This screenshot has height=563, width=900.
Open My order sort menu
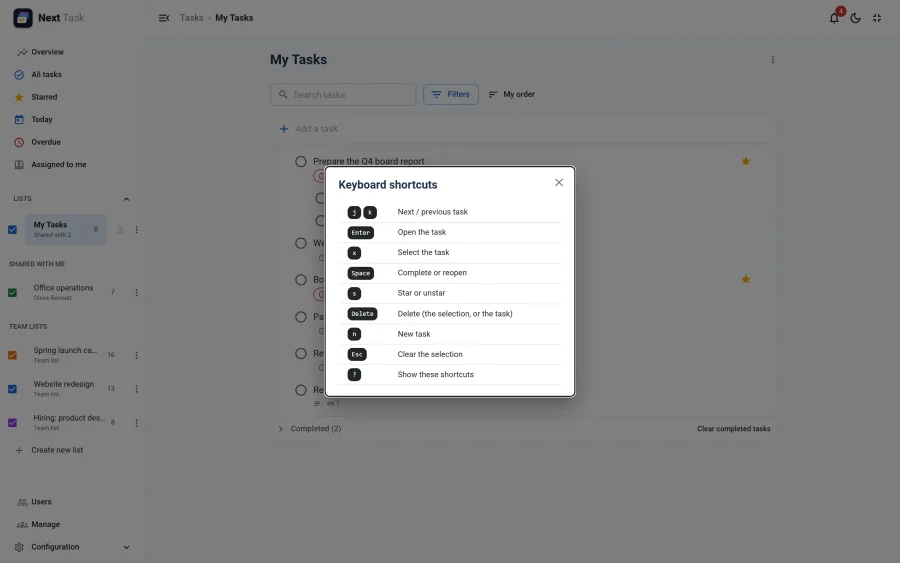tap(511, 95)
